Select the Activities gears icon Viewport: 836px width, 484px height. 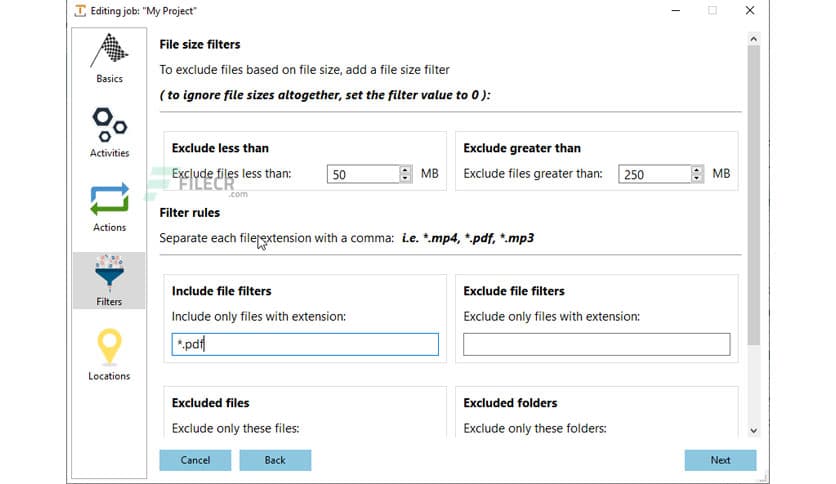109,125
